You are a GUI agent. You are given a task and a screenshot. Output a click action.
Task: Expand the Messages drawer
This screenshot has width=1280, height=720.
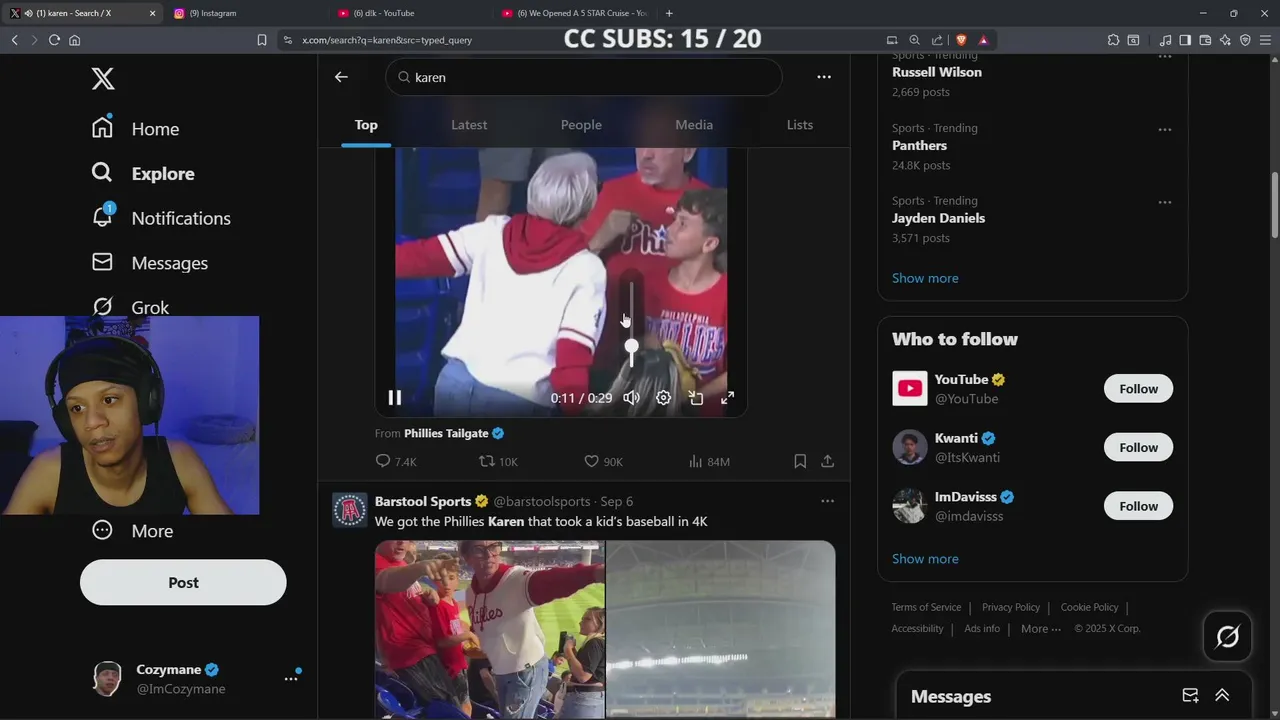tap(1222, 696)
